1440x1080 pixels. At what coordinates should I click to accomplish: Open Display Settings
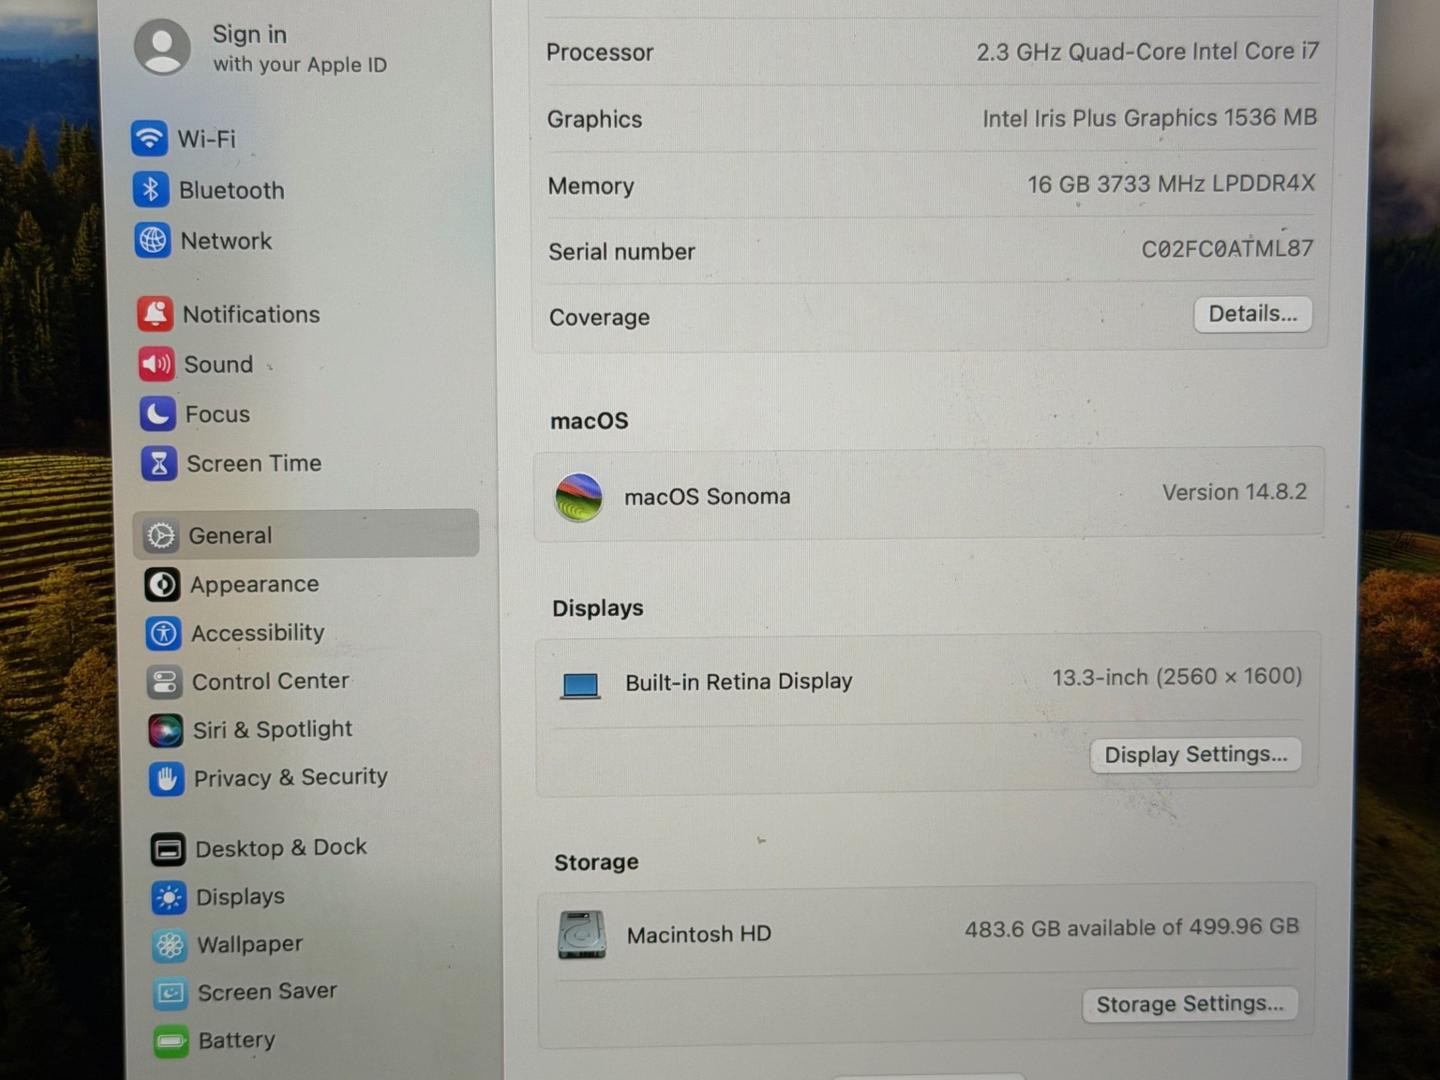(x=1196, y=754)
